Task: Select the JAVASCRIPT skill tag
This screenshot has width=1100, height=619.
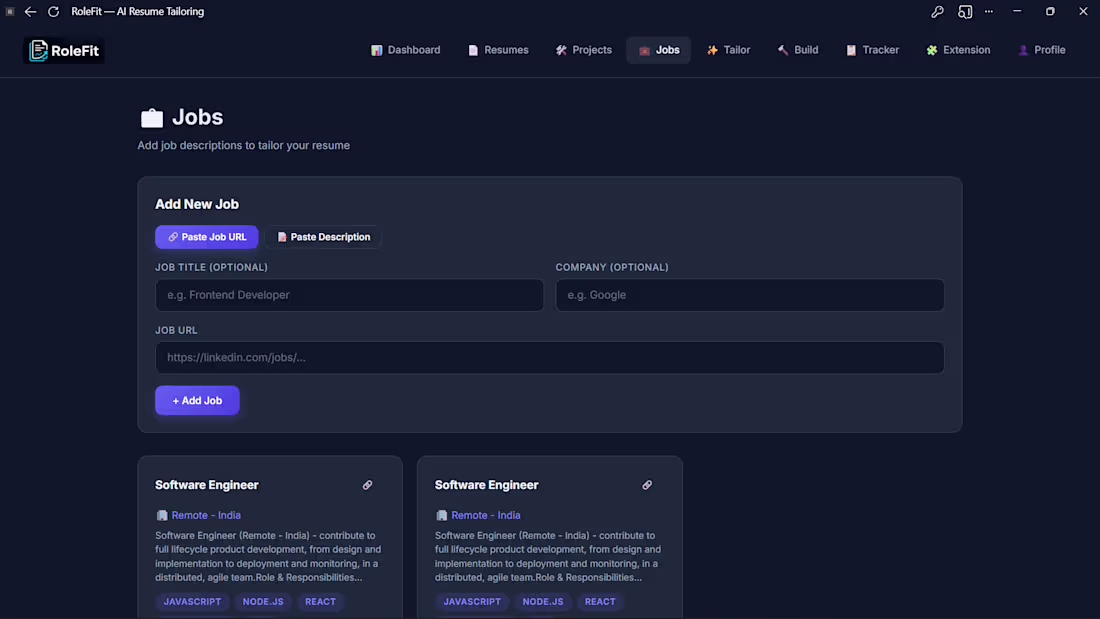Action: click(192, 601)
